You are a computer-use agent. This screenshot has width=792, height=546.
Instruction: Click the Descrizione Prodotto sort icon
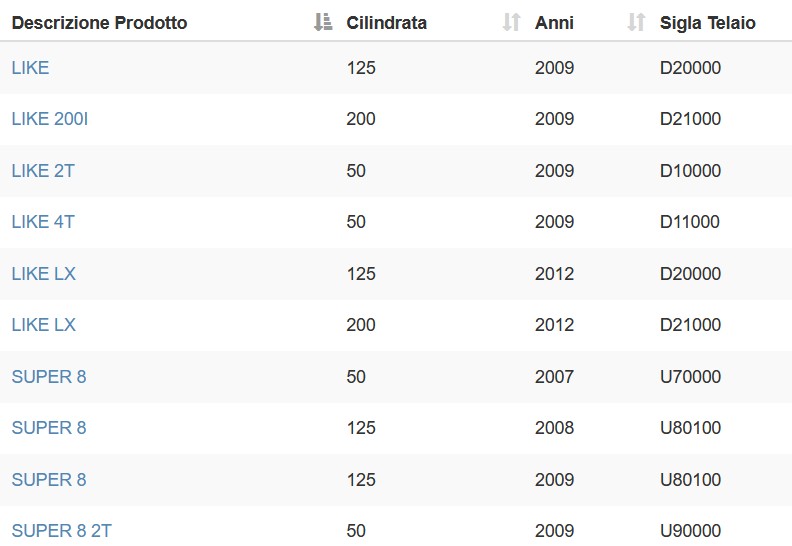point(323,22)
